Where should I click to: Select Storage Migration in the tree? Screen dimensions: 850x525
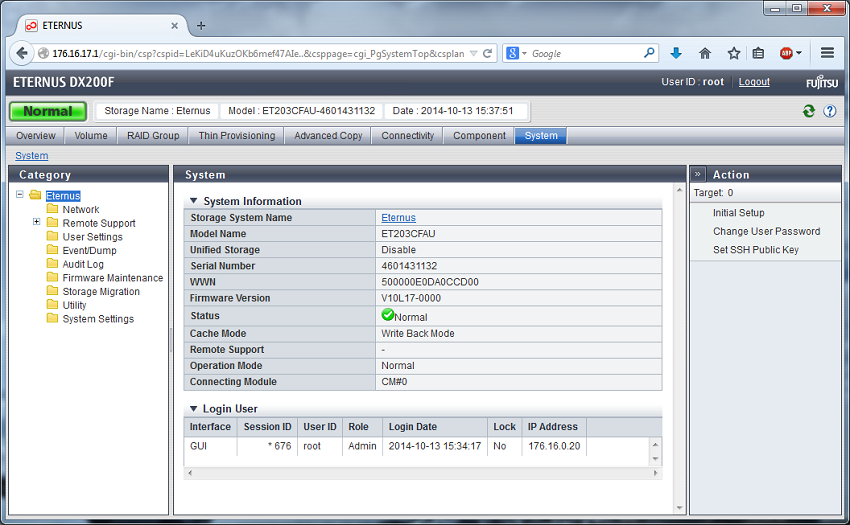point(101,291)
